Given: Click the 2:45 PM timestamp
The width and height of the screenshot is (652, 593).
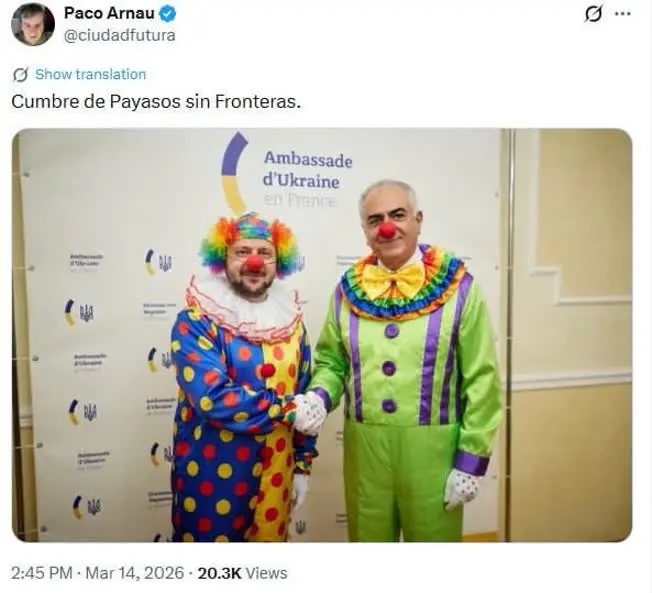Looking at the screenshot, I should point(42,573).
